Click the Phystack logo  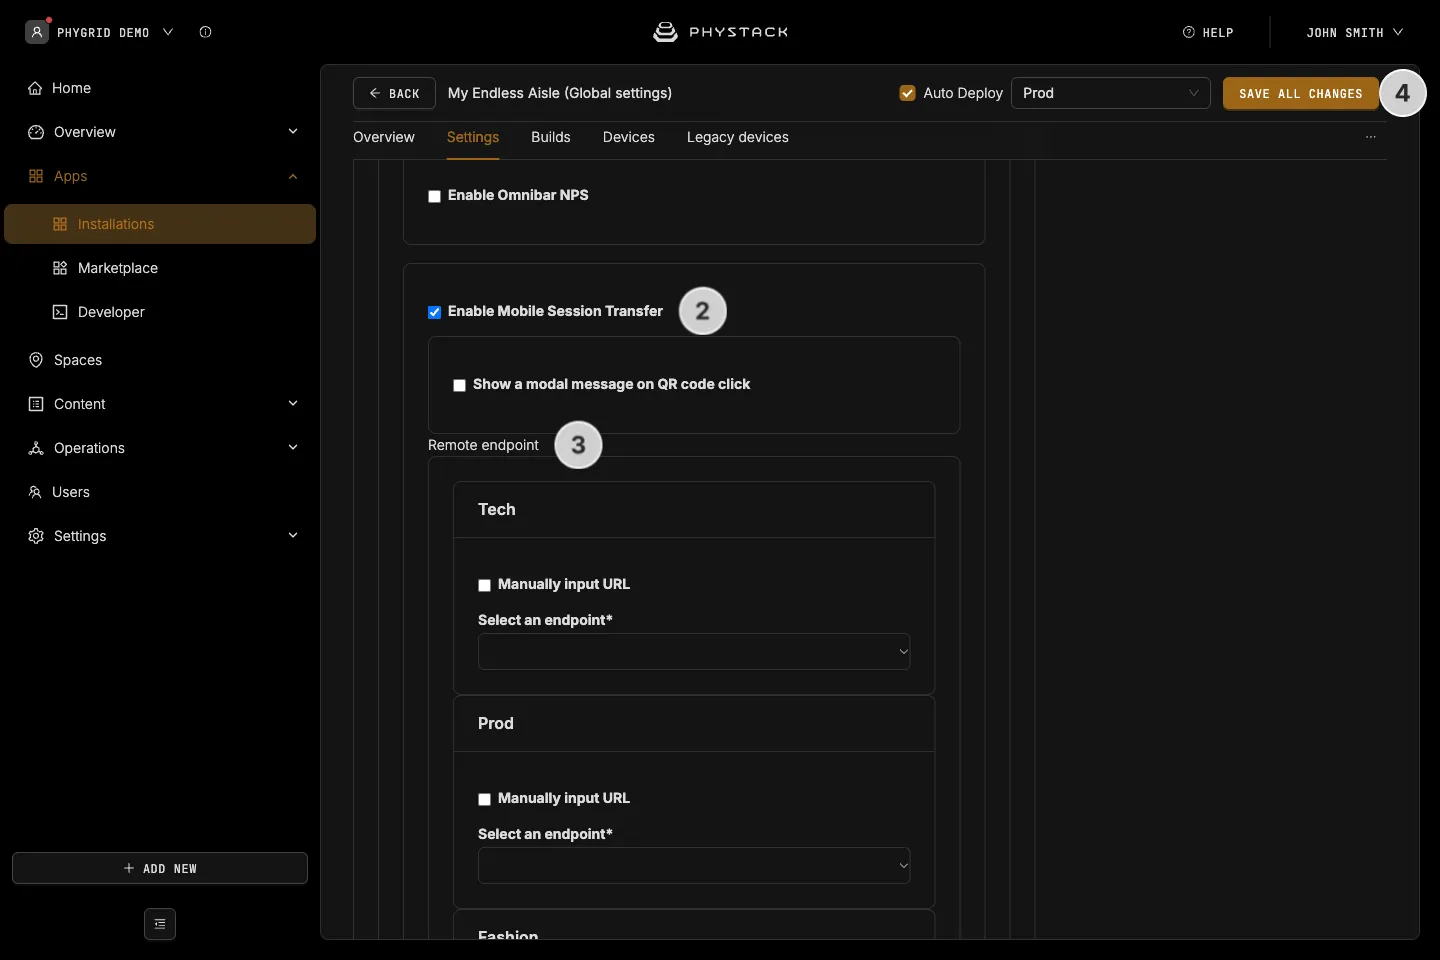(x=720, y=32)
